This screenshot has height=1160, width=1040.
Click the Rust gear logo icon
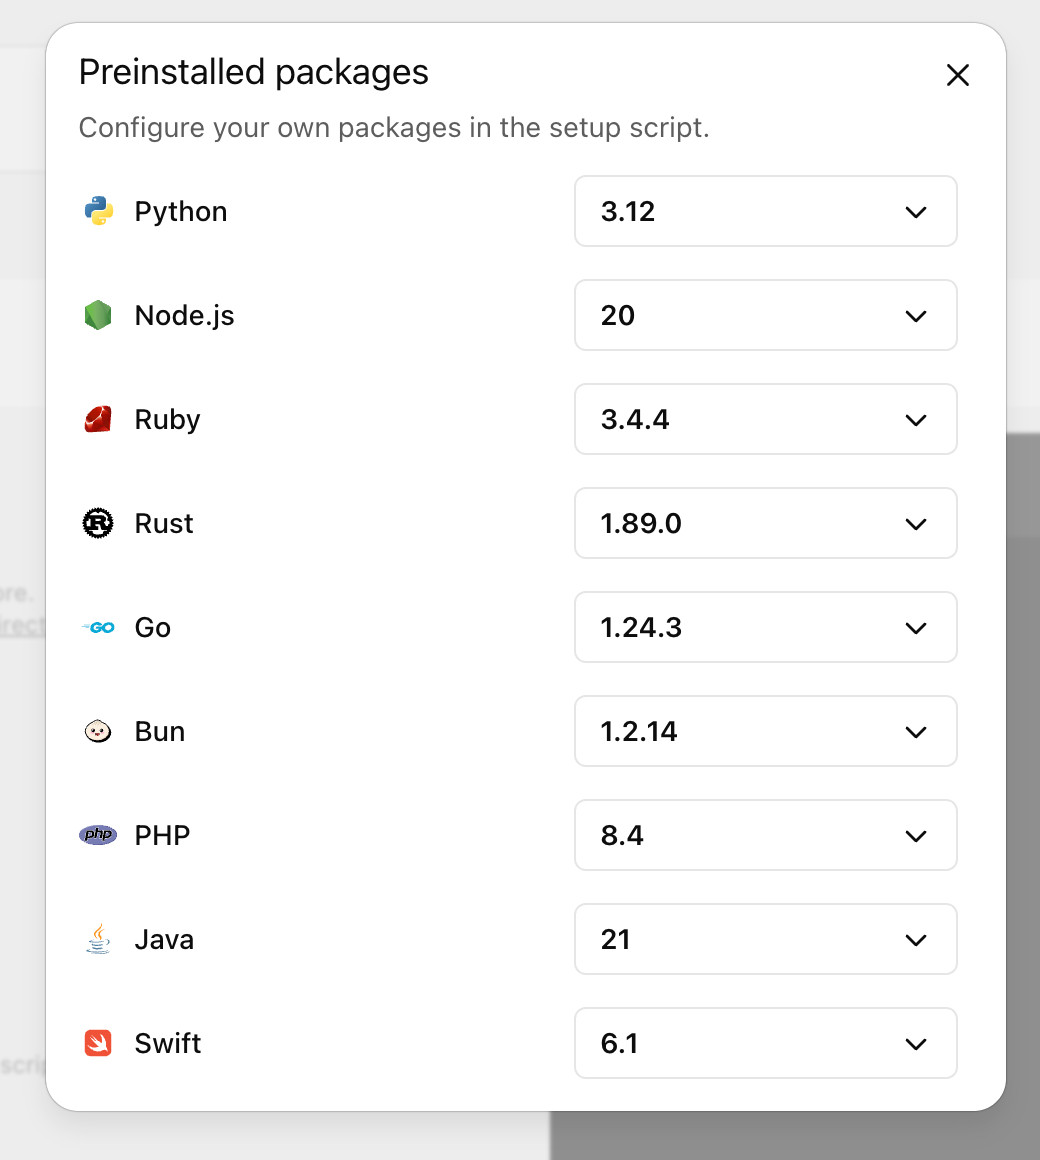point(98,523)
